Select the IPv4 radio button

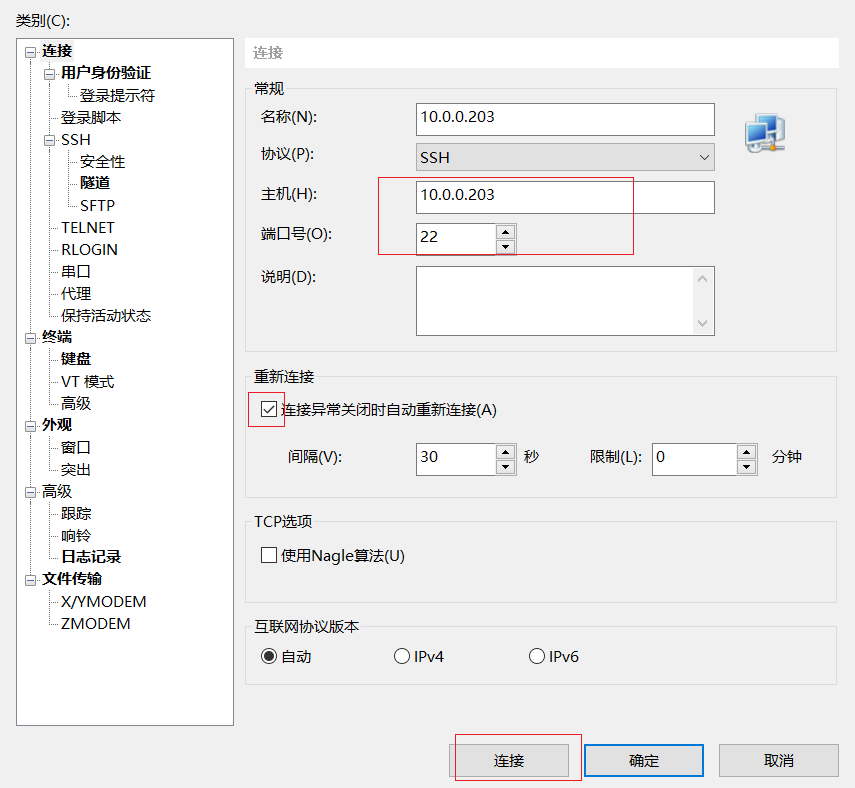click(x=402, y=657)
